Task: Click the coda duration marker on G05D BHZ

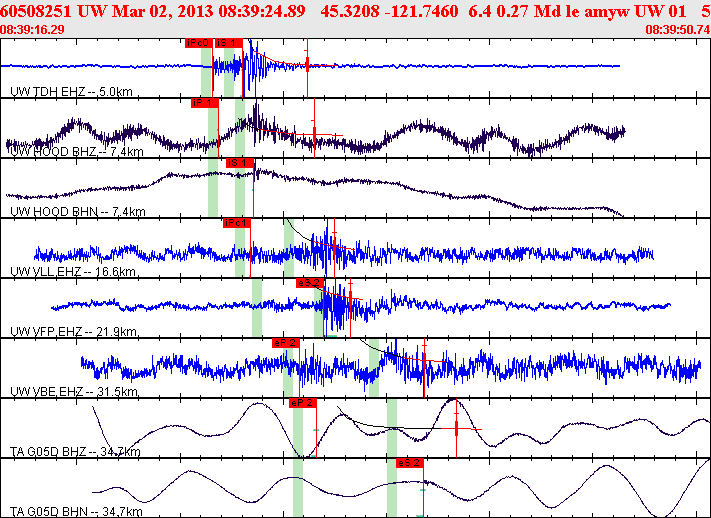Action: click(457, 429)
